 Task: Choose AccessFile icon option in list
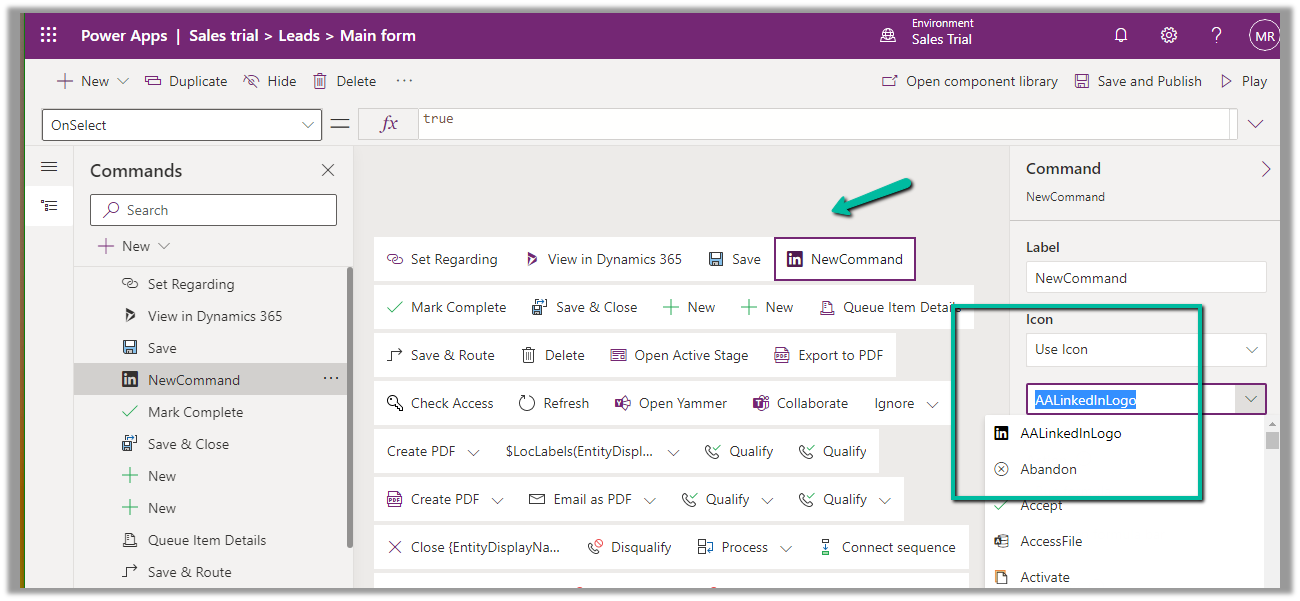pyautogui.click(x=1050, y=541)
